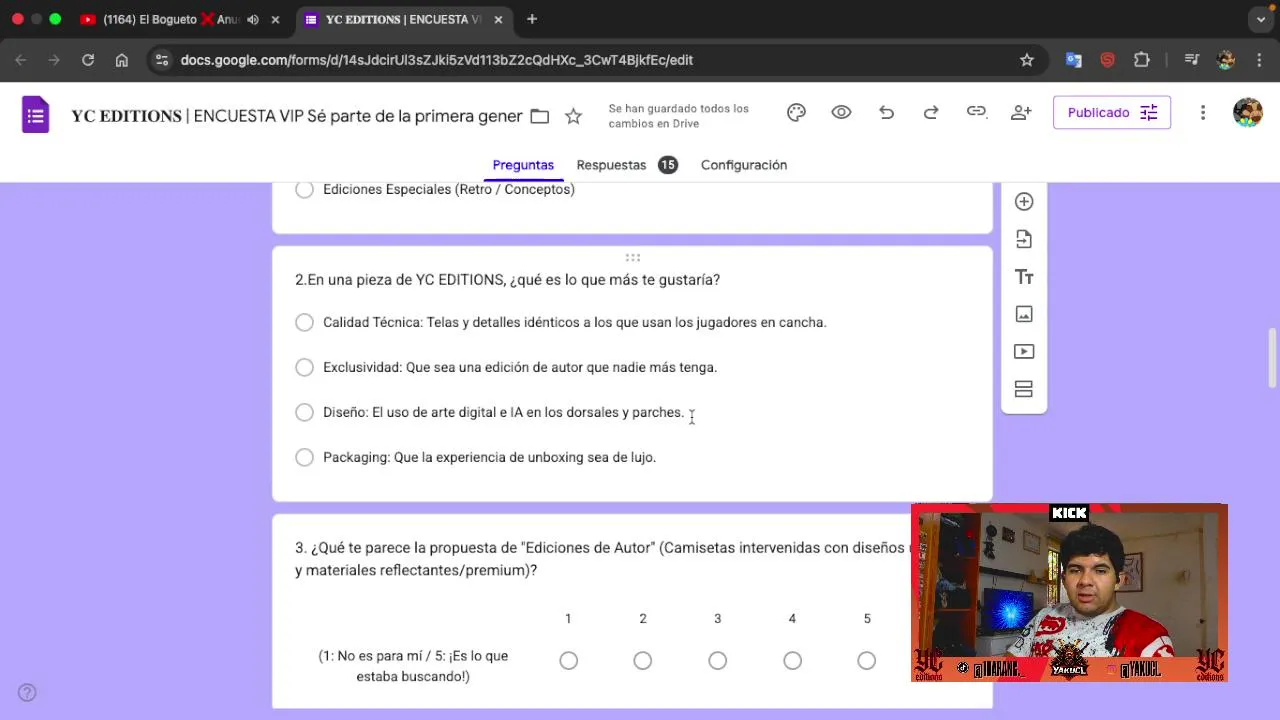Choose rating 5 on the scale
1280x720 pixels.
[867, 660]
